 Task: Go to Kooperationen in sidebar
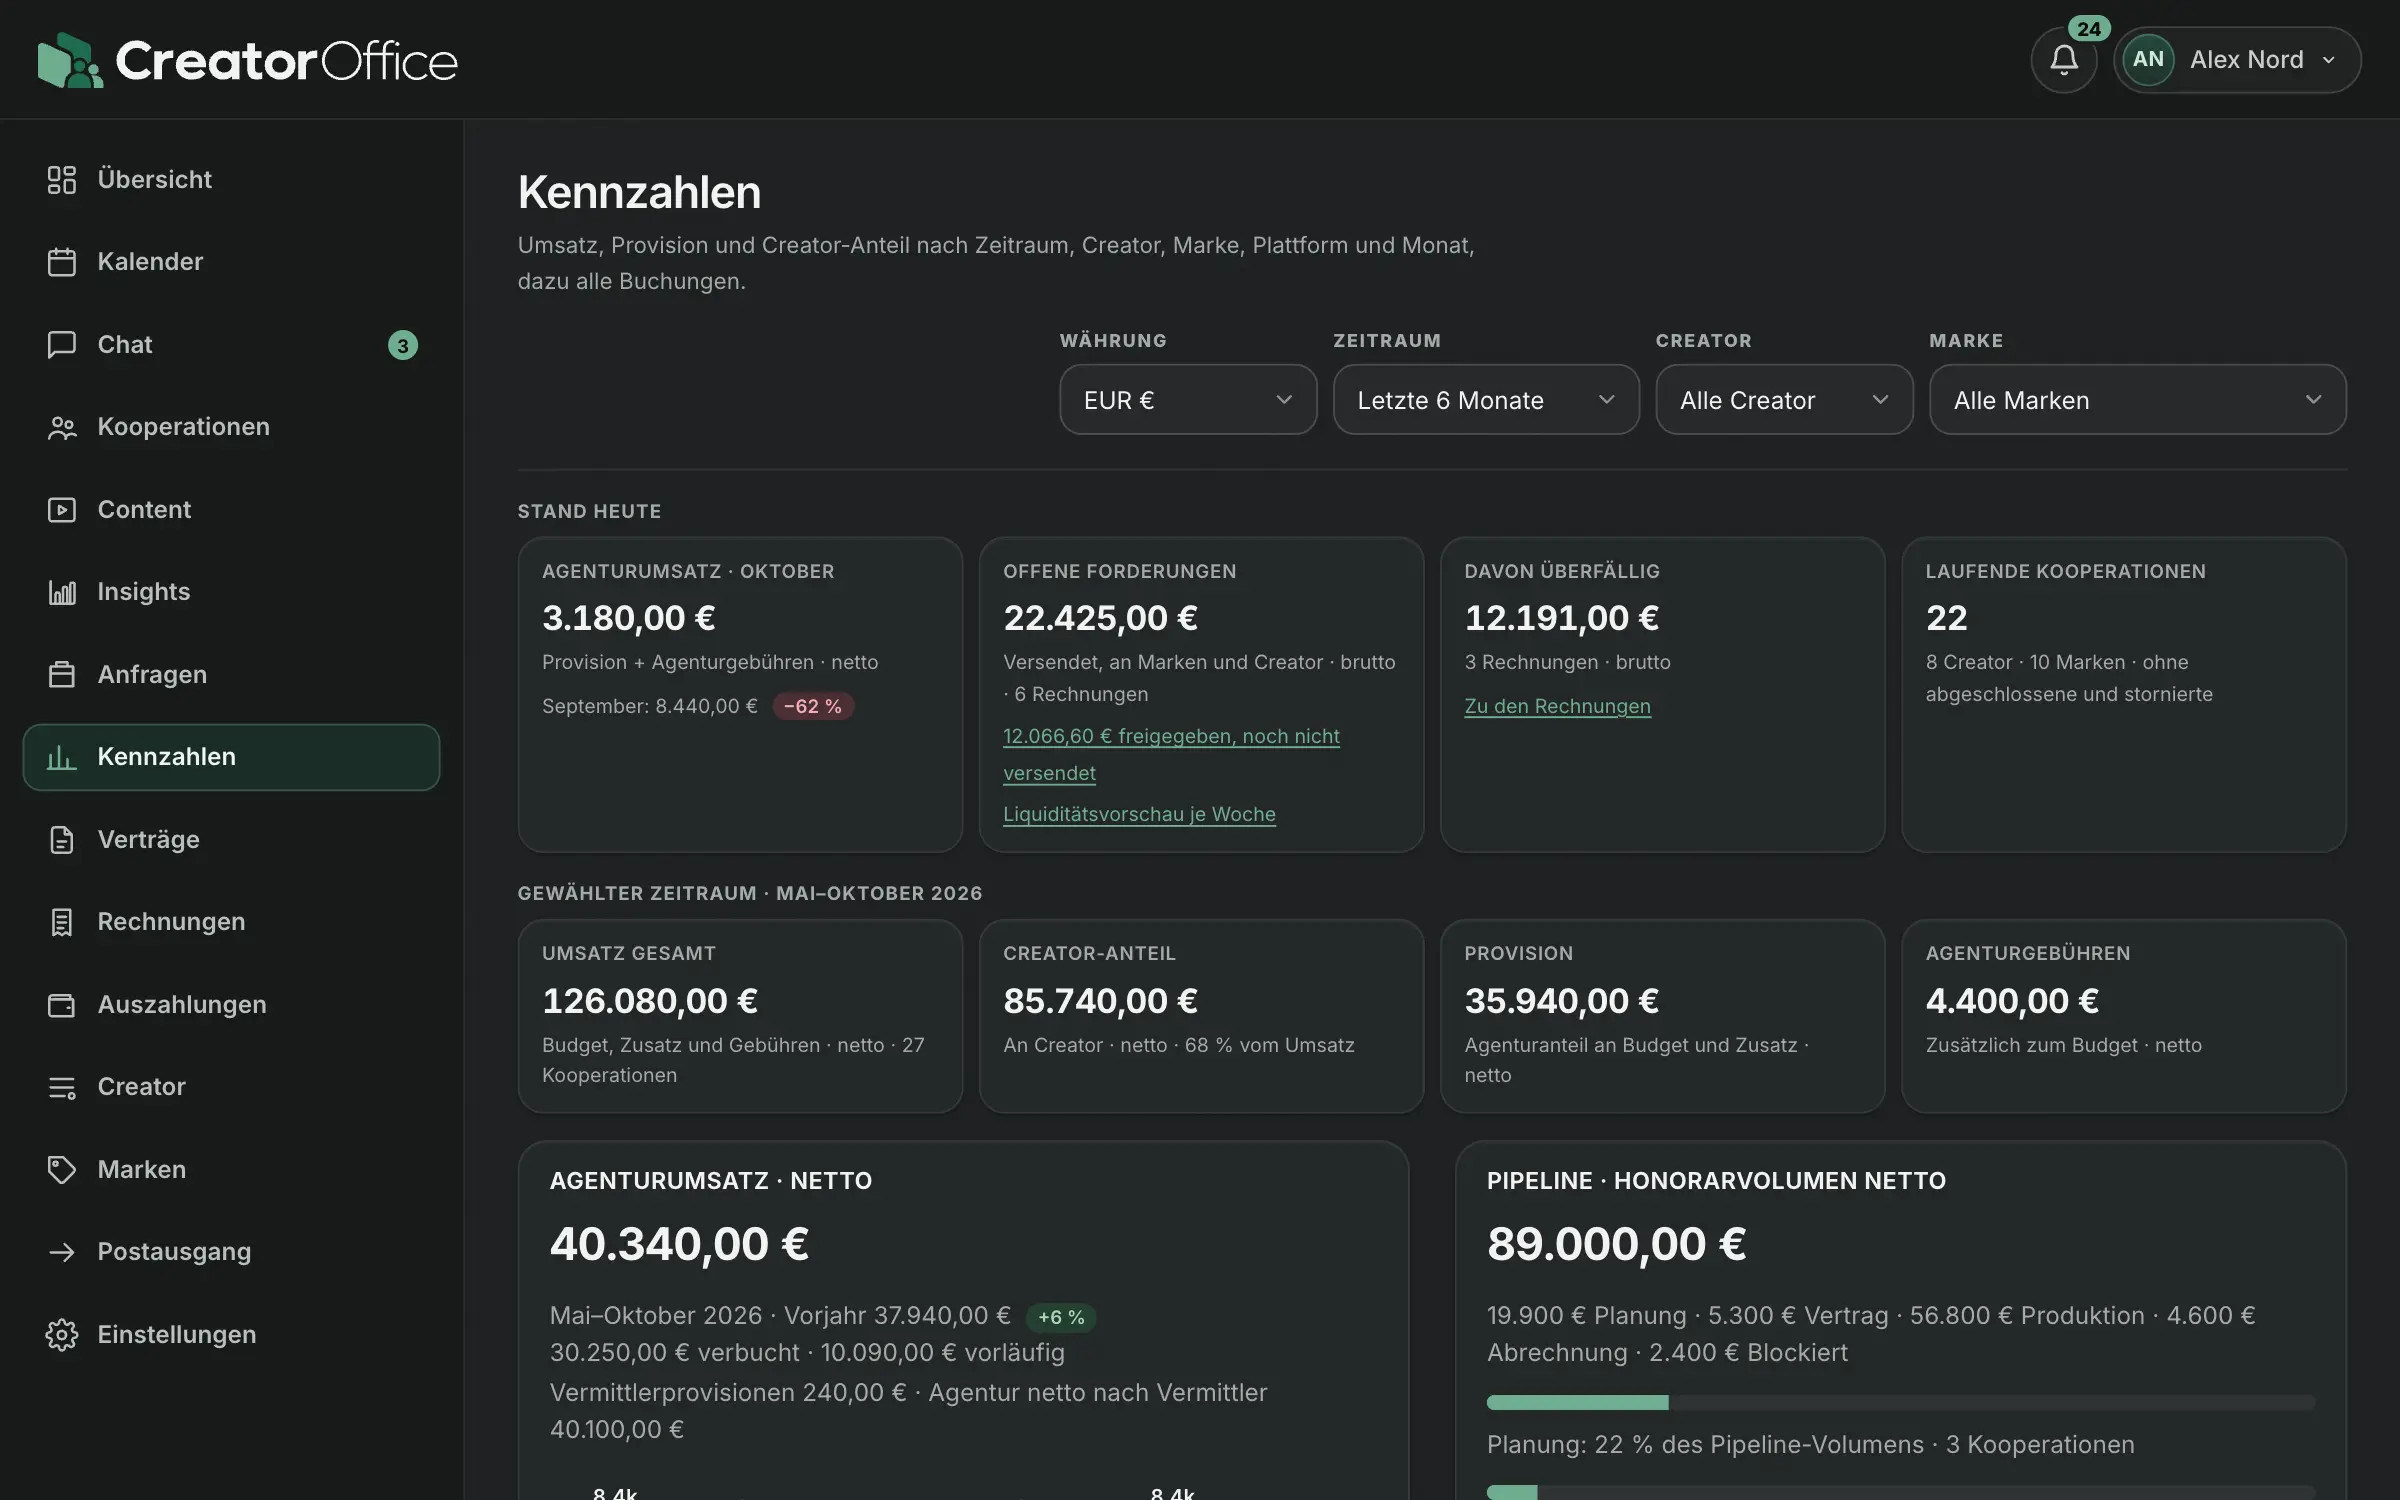point(231,427)
